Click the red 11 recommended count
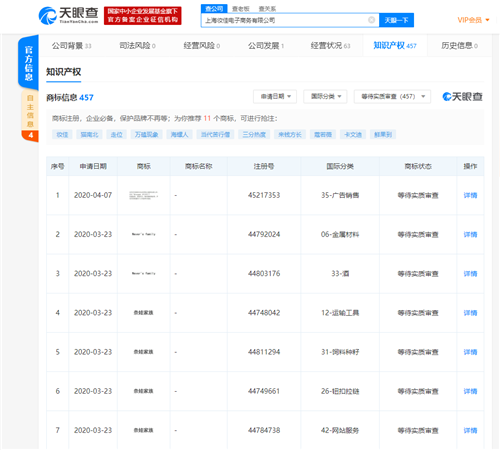 (x=207, y=118)
